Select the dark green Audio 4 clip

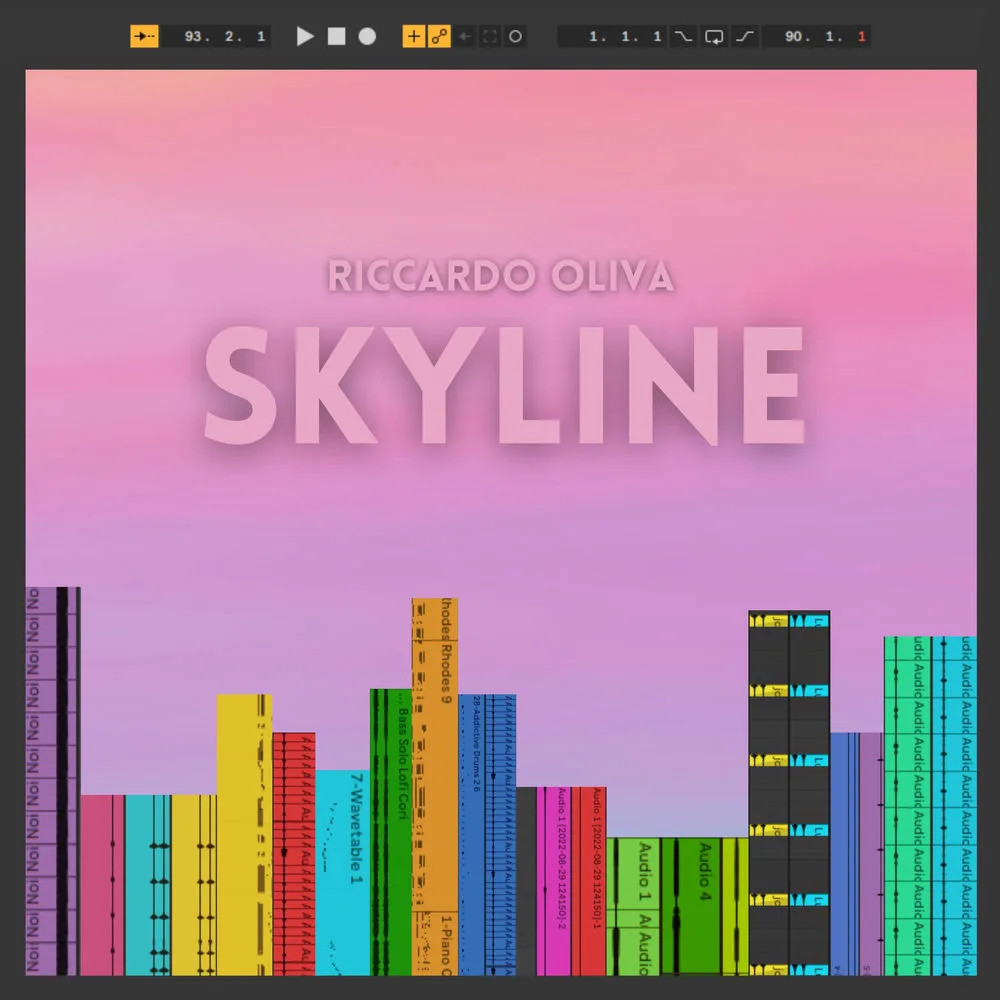691,906
